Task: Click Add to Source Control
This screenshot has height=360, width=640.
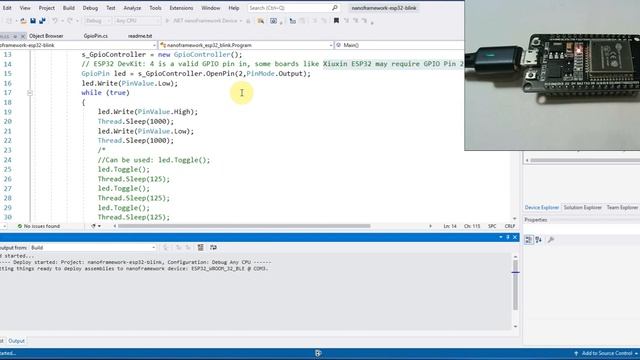Action: (x=606, y=353)
